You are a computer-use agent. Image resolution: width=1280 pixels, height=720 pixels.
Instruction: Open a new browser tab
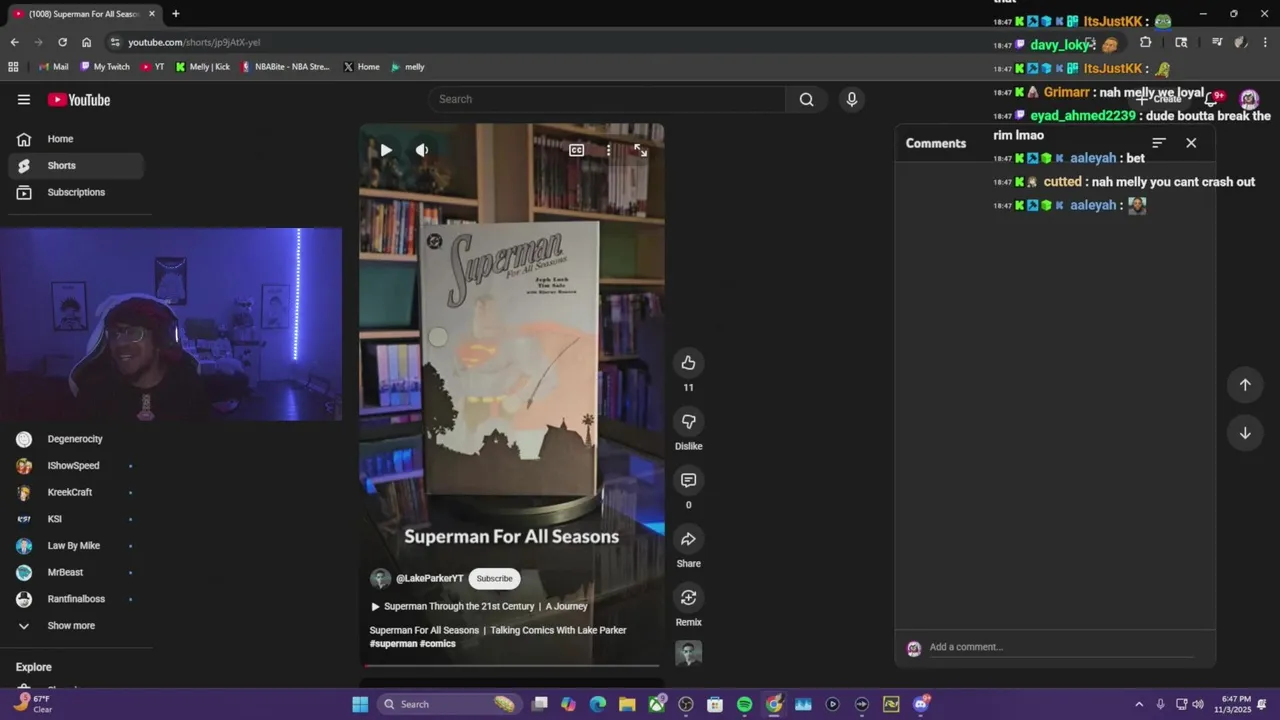(176, 14)
